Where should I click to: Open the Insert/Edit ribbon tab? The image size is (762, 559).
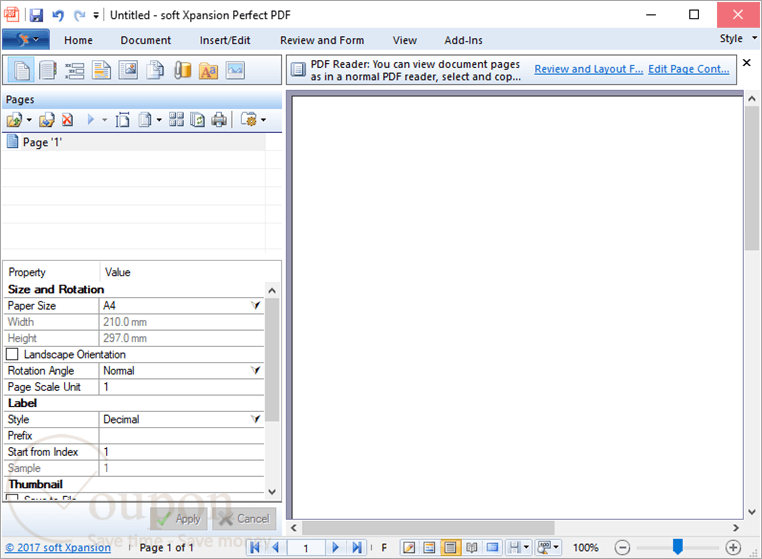(225, 40)
